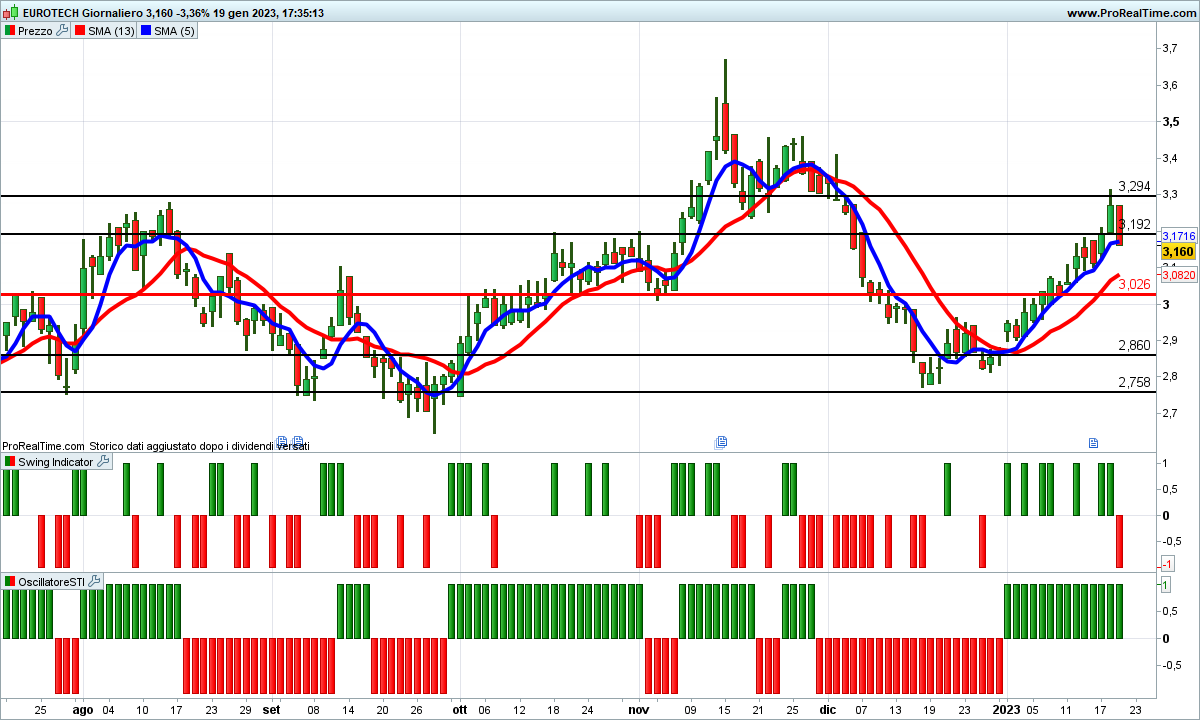Screen dimensions: 1200x720
Task: Click the Swing Indicator panel label
Action: [56, 462]
